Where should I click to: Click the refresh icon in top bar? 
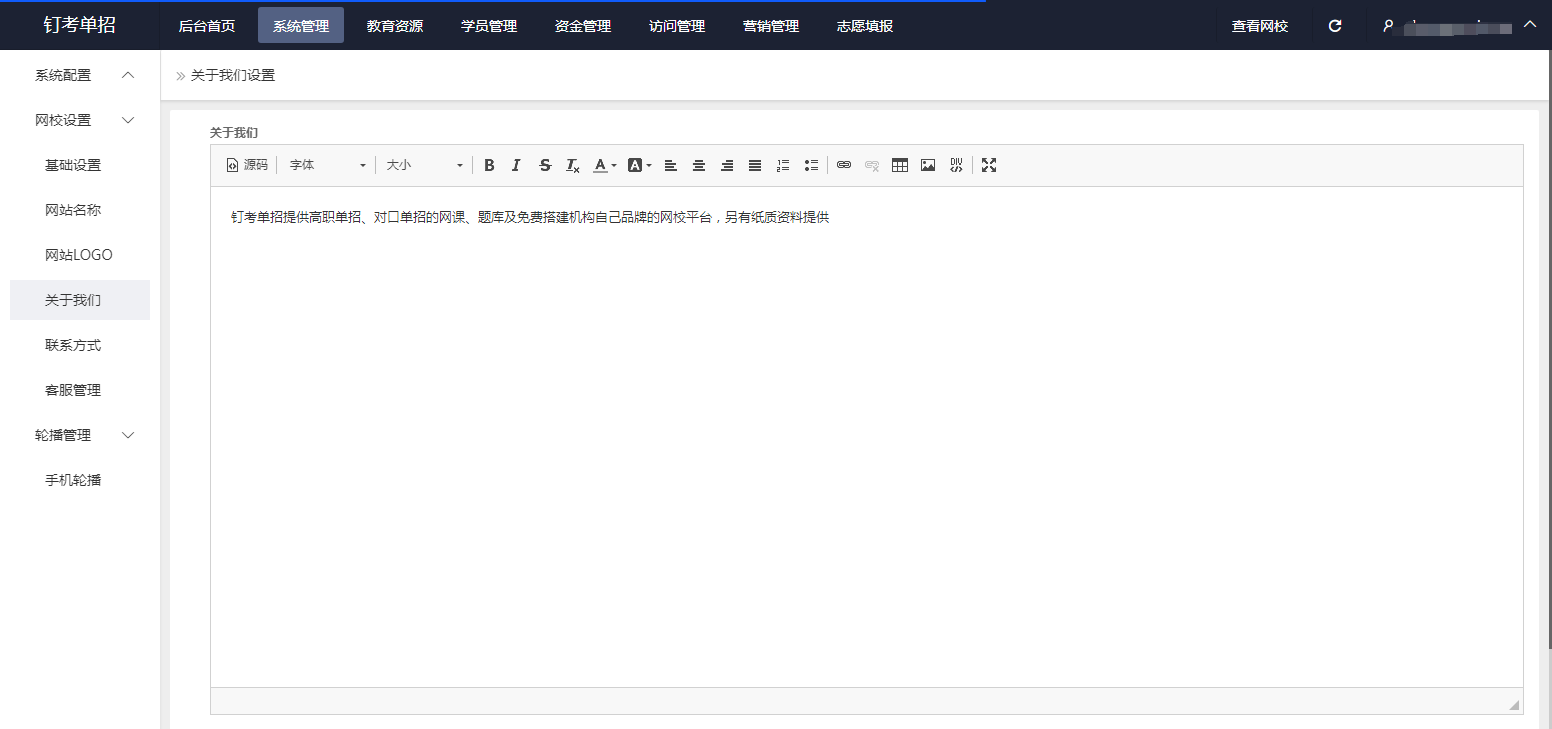(1335, 26)
